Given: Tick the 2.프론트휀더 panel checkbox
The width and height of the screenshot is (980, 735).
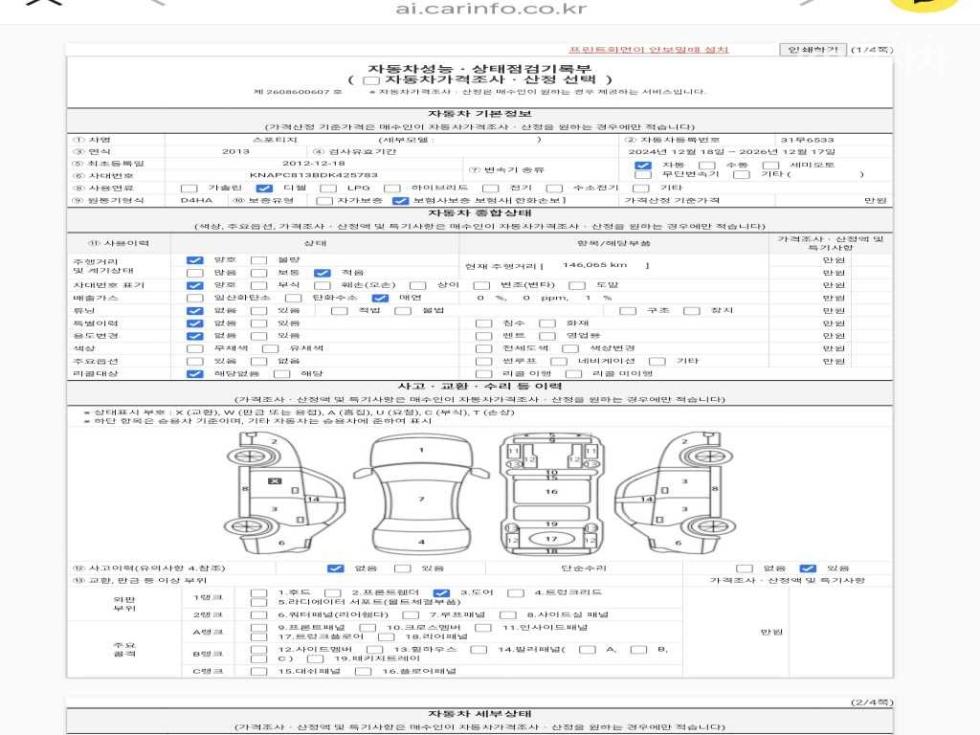Looking at the screenshot, I should [332, 592].
